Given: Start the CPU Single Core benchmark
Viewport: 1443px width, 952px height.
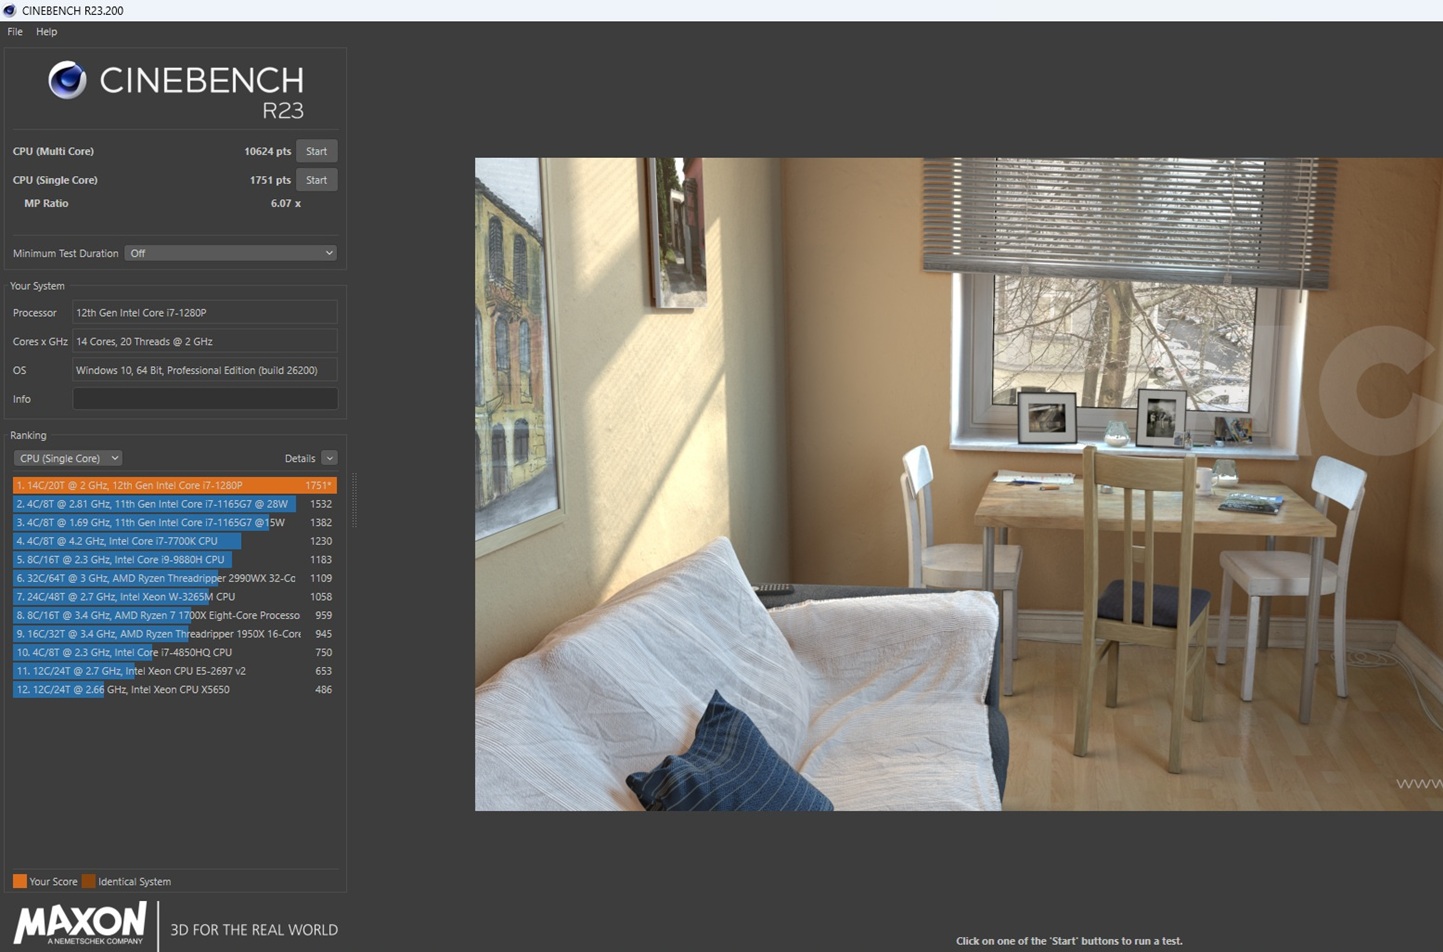Looking at the screenshot, I should pos(316,180).
